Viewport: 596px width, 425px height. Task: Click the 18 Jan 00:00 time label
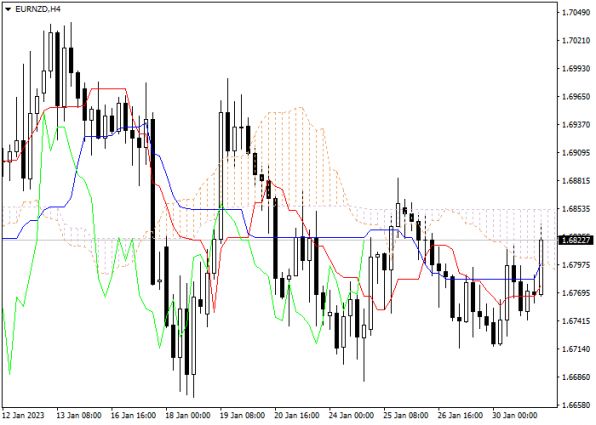point(188,414)
